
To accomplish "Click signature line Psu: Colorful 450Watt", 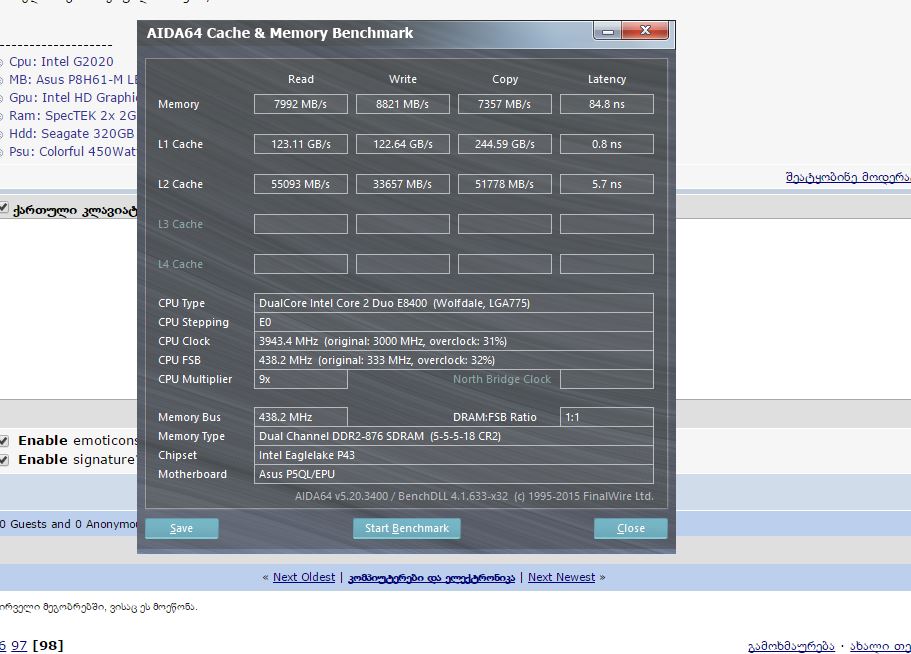I will click(x=74, y=152).
